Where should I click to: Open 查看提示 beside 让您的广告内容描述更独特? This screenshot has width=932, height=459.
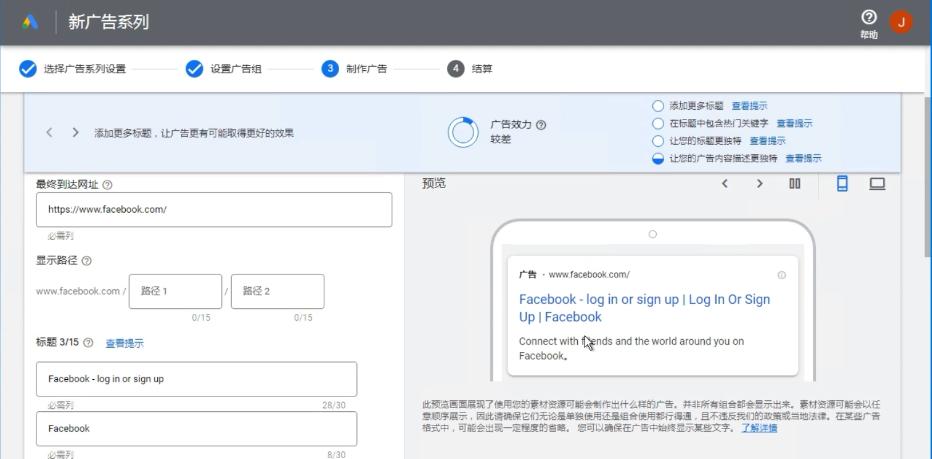(x=804, y=158)
